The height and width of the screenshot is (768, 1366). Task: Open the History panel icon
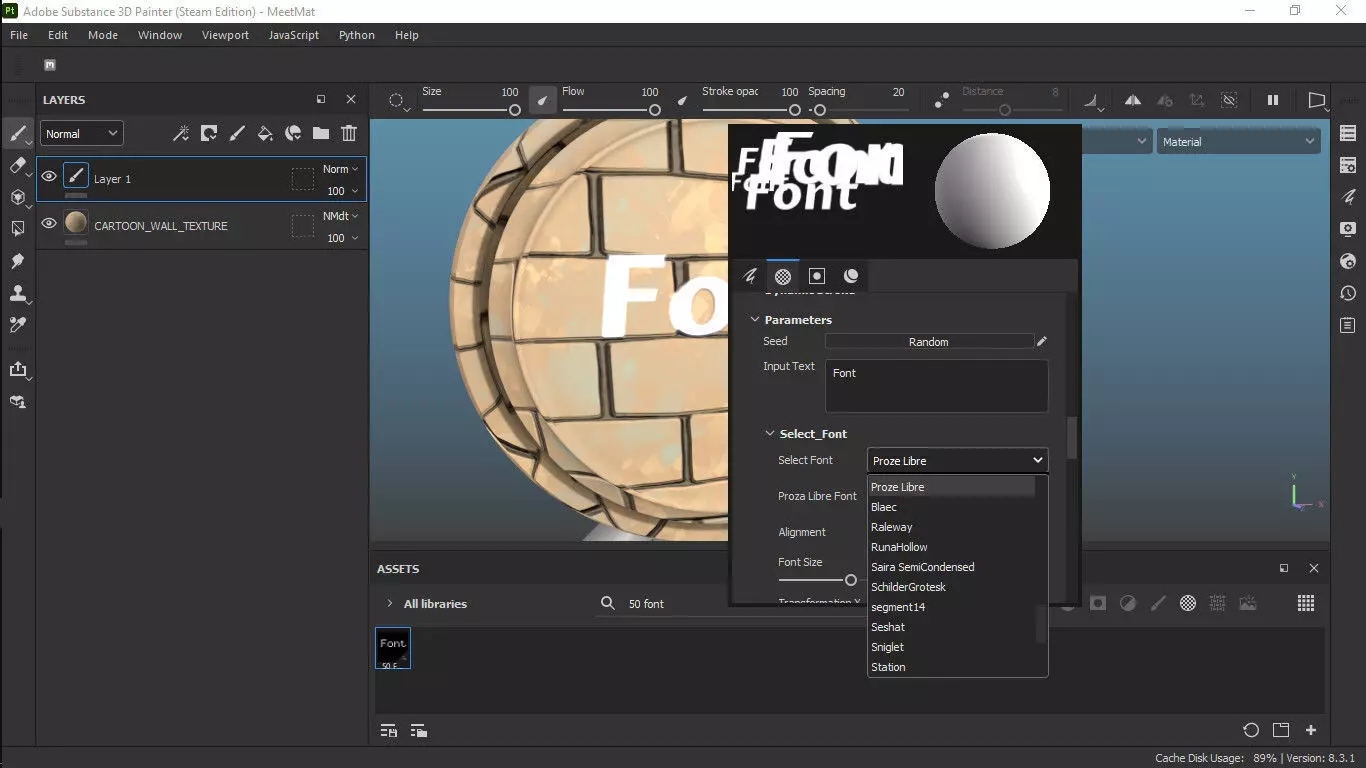pos(1348,293)
